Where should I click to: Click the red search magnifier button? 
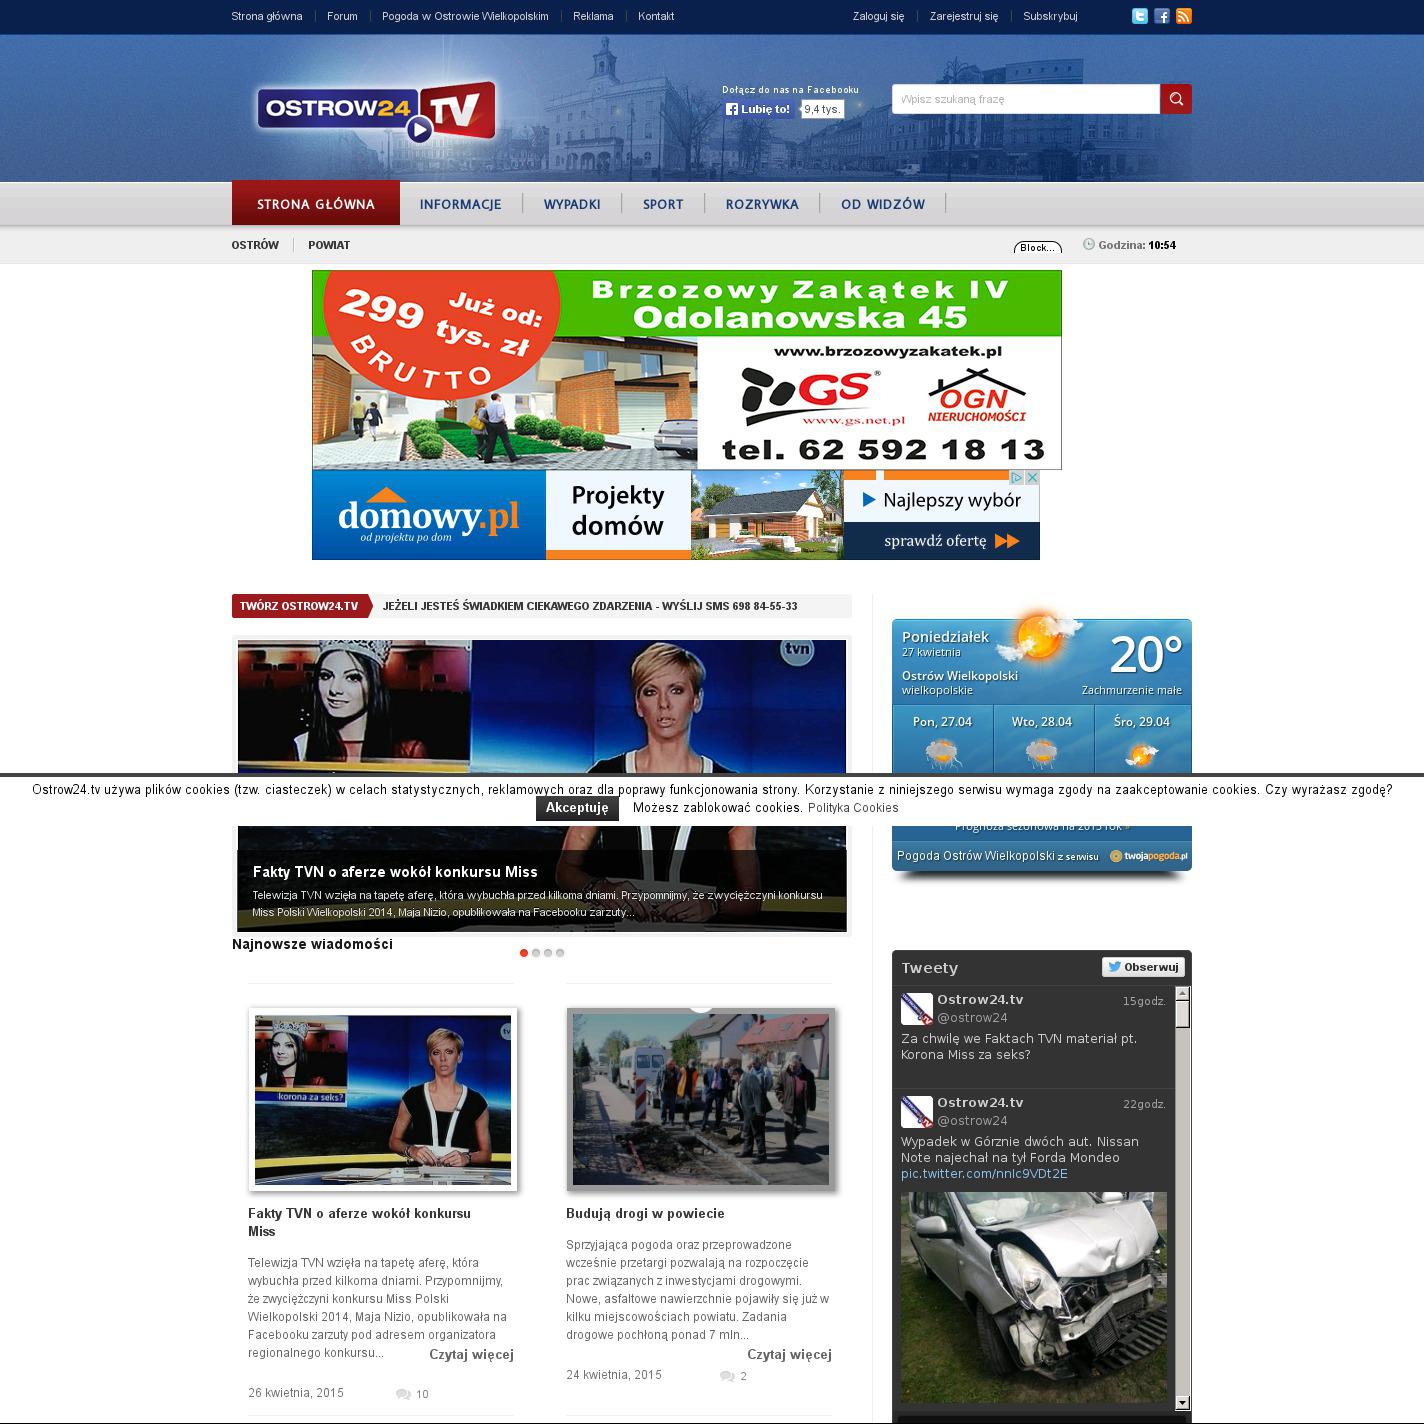coord(1176,99)
